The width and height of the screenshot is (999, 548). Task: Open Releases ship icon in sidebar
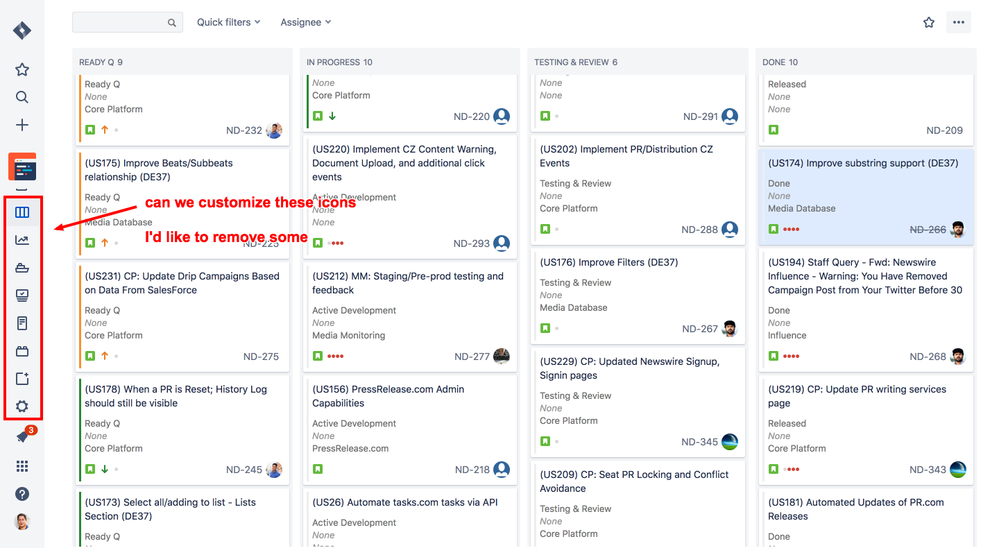pos(22,268)
